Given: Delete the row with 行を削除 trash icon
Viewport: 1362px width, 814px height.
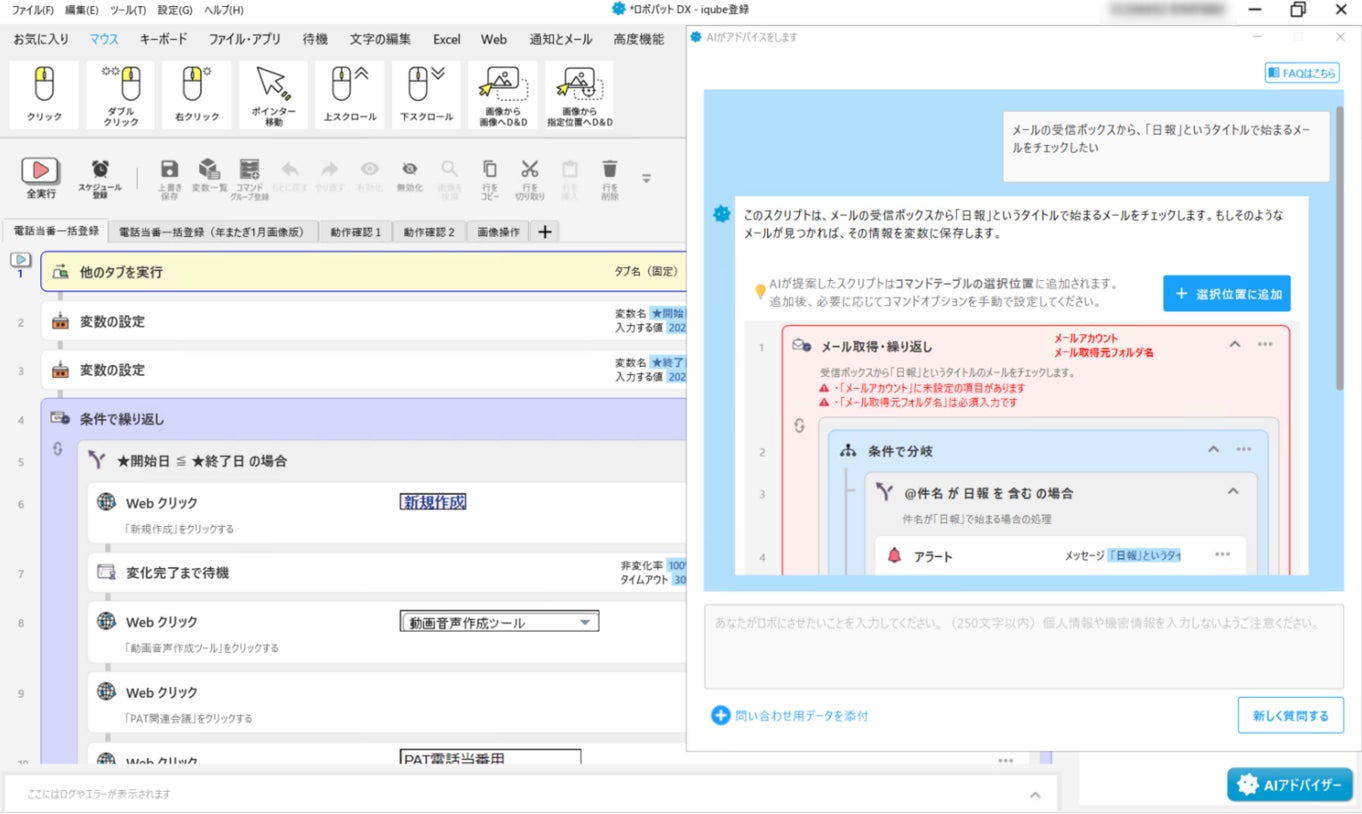Looking at the screenshot, I should [610, 178].
